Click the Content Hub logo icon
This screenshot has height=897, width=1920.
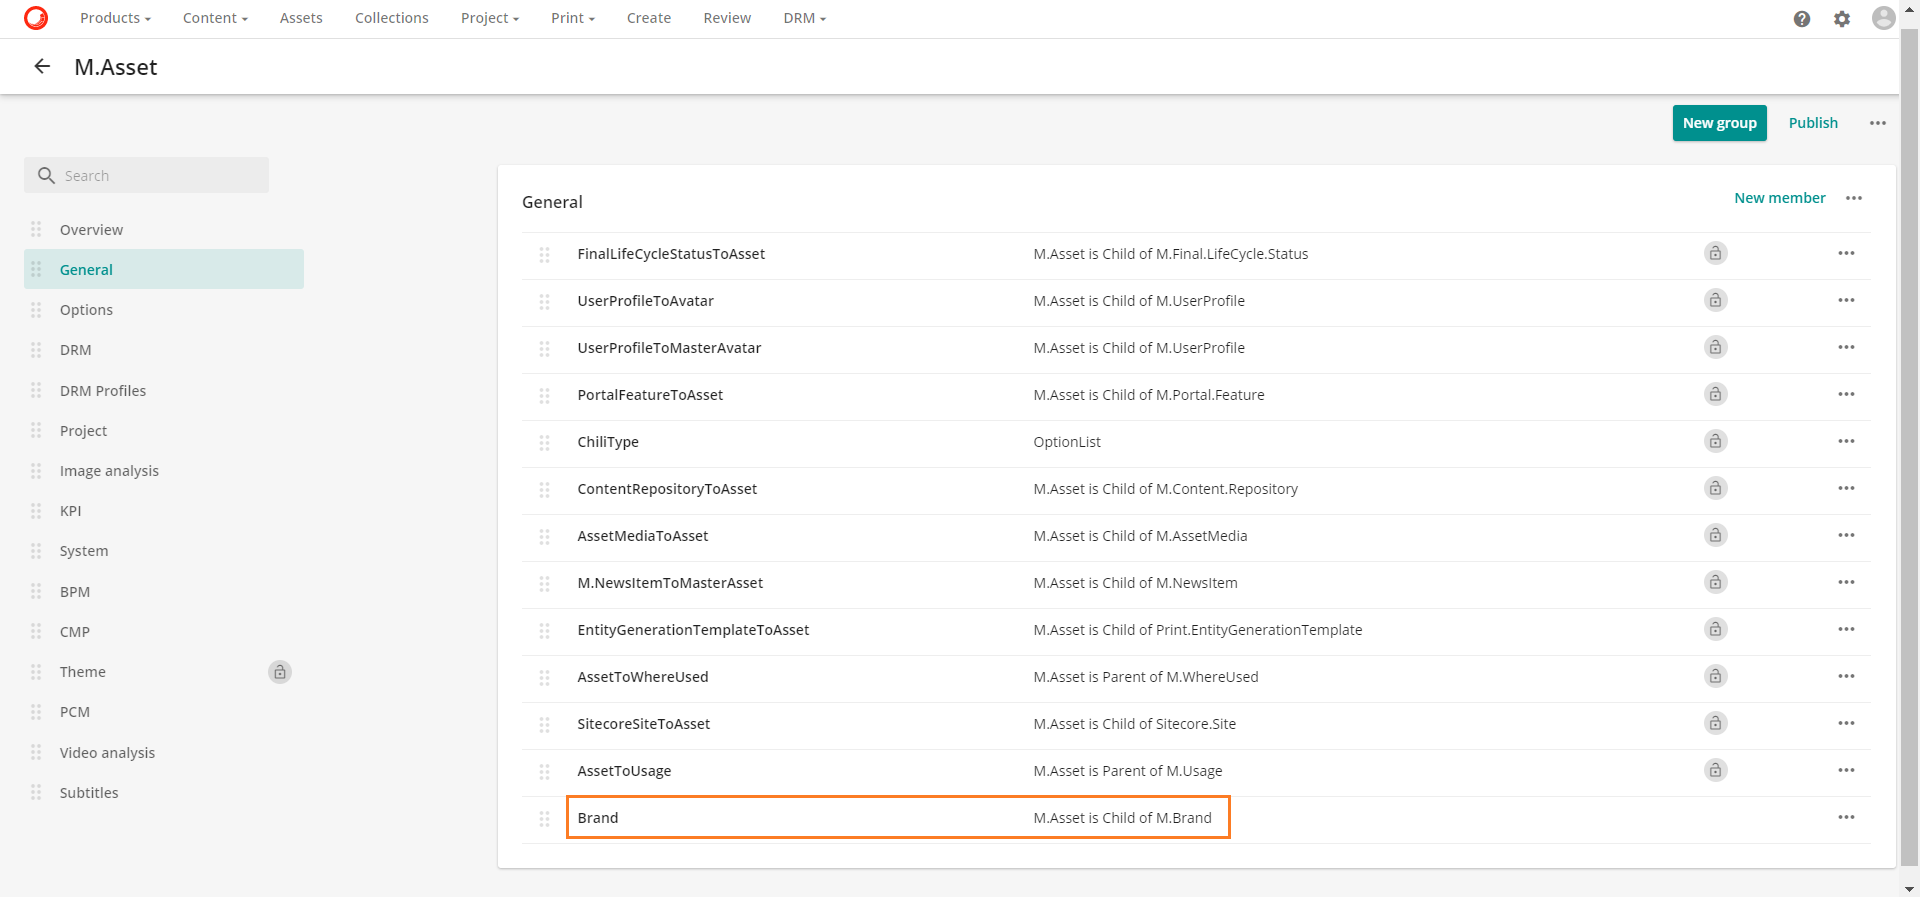(x=36, y=18)
